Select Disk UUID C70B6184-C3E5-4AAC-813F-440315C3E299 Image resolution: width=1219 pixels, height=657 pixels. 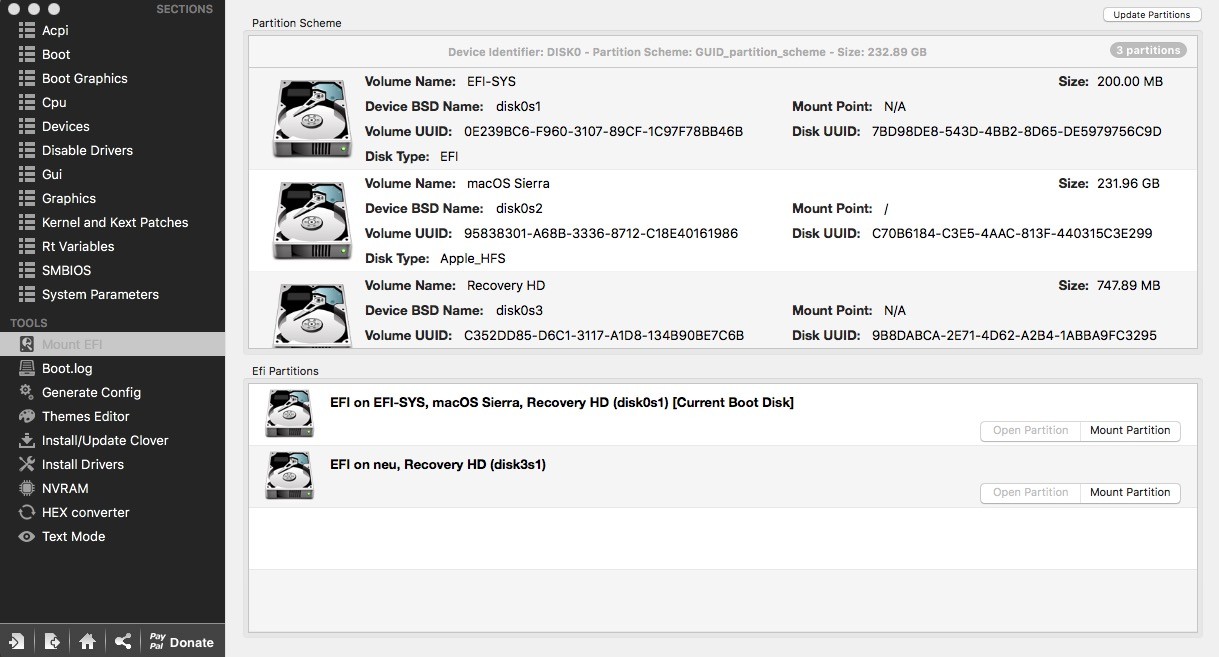[x=1012, y=233]
